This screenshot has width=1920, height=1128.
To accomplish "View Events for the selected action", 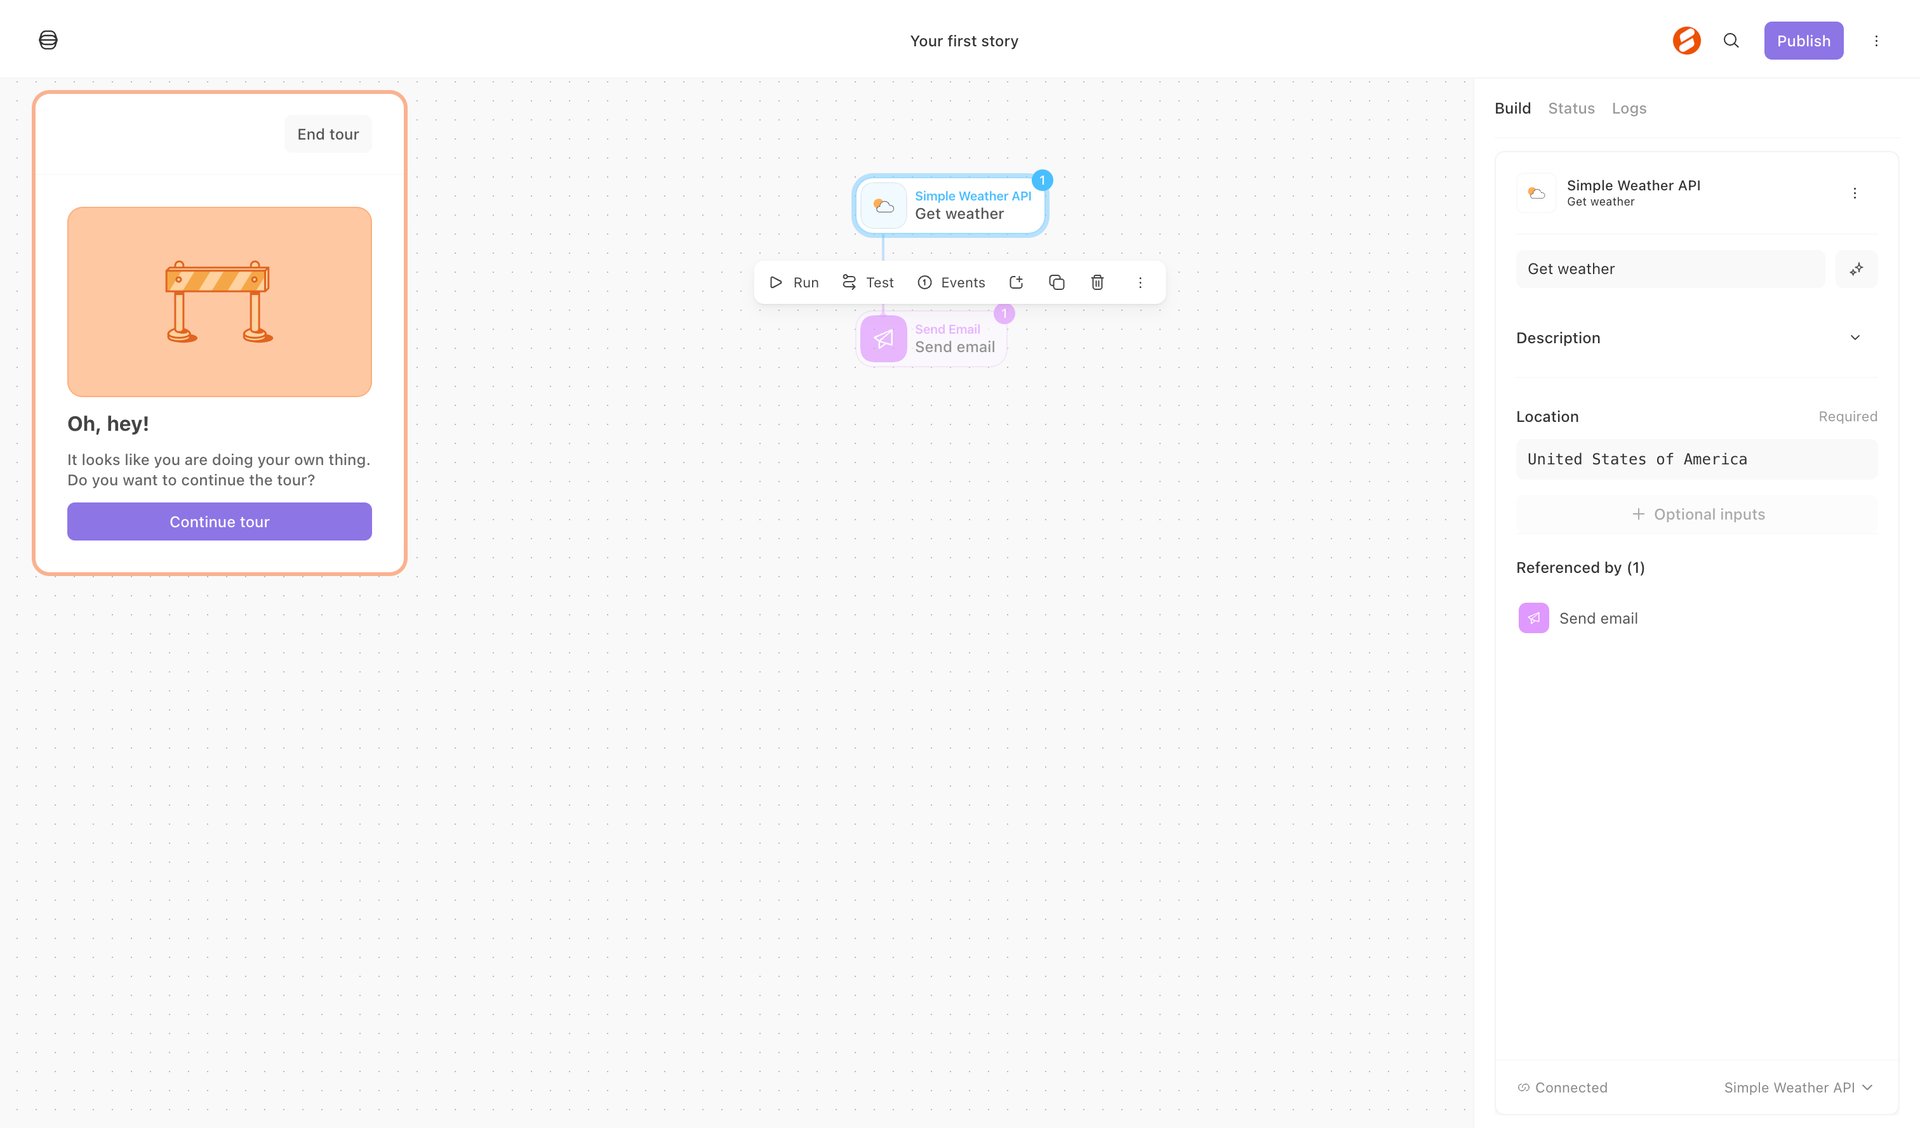I will [x=951, y=282].
